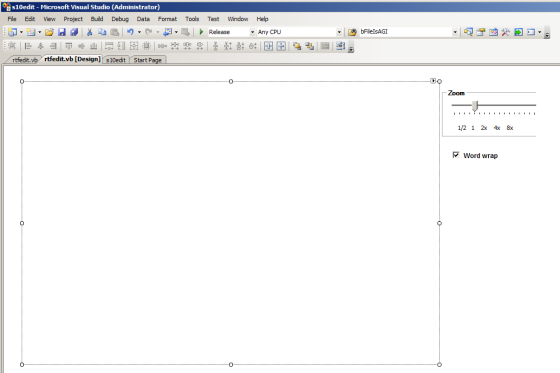This screenshot has height=373, width=560.
Task: Click the Align to Grid layout icon
Action: [x=12, y=46]
